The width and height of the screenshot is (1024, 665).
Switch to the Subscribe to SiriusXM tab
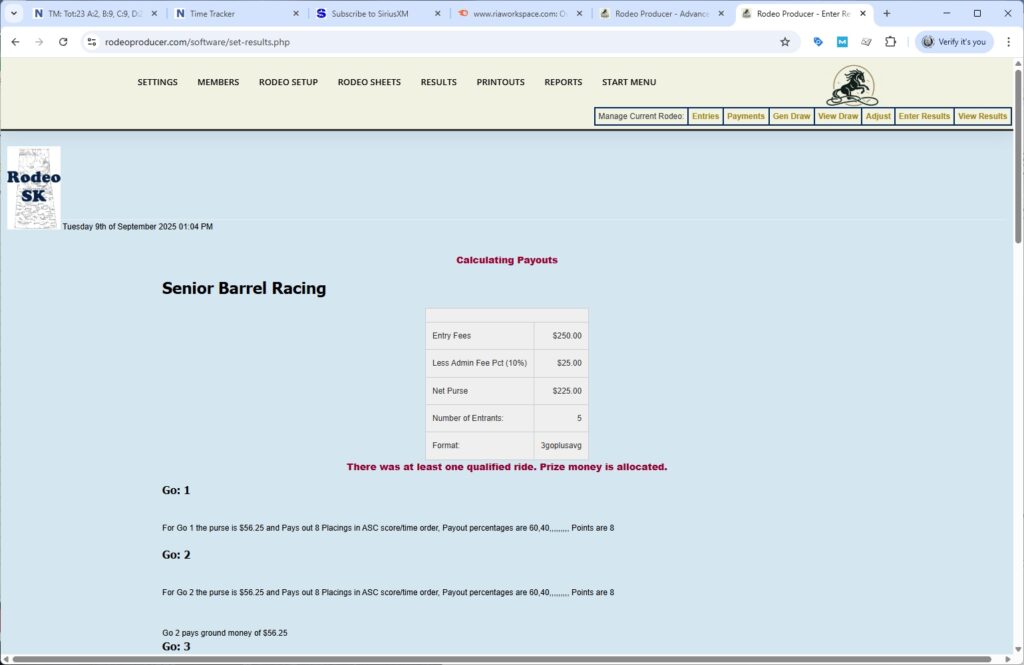tap(375, 14)
